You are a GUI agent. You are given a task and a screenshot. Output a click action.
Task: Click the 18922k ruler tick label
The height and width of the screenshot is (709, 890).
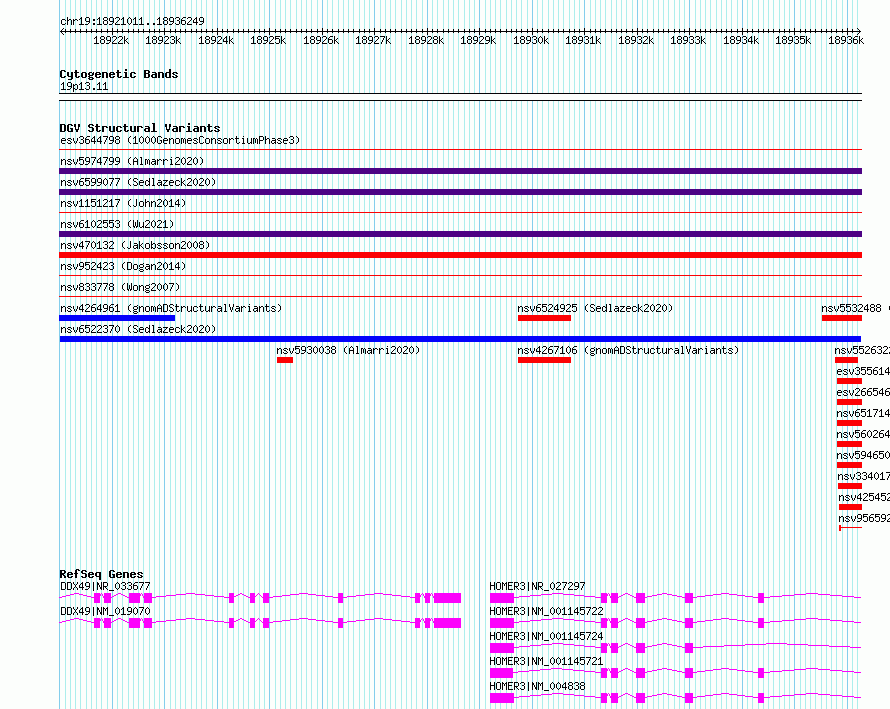coord(111,40)
